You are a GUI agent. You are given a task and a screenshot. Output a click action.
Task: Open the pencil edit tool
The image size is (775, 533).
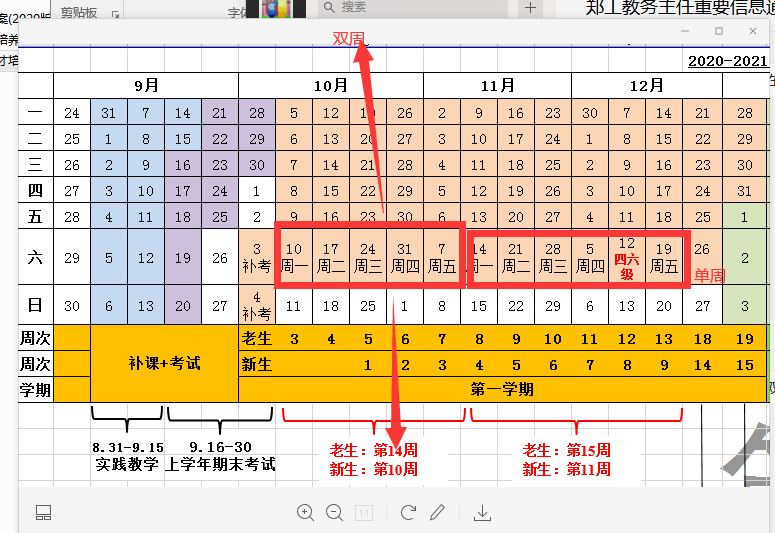437,513
